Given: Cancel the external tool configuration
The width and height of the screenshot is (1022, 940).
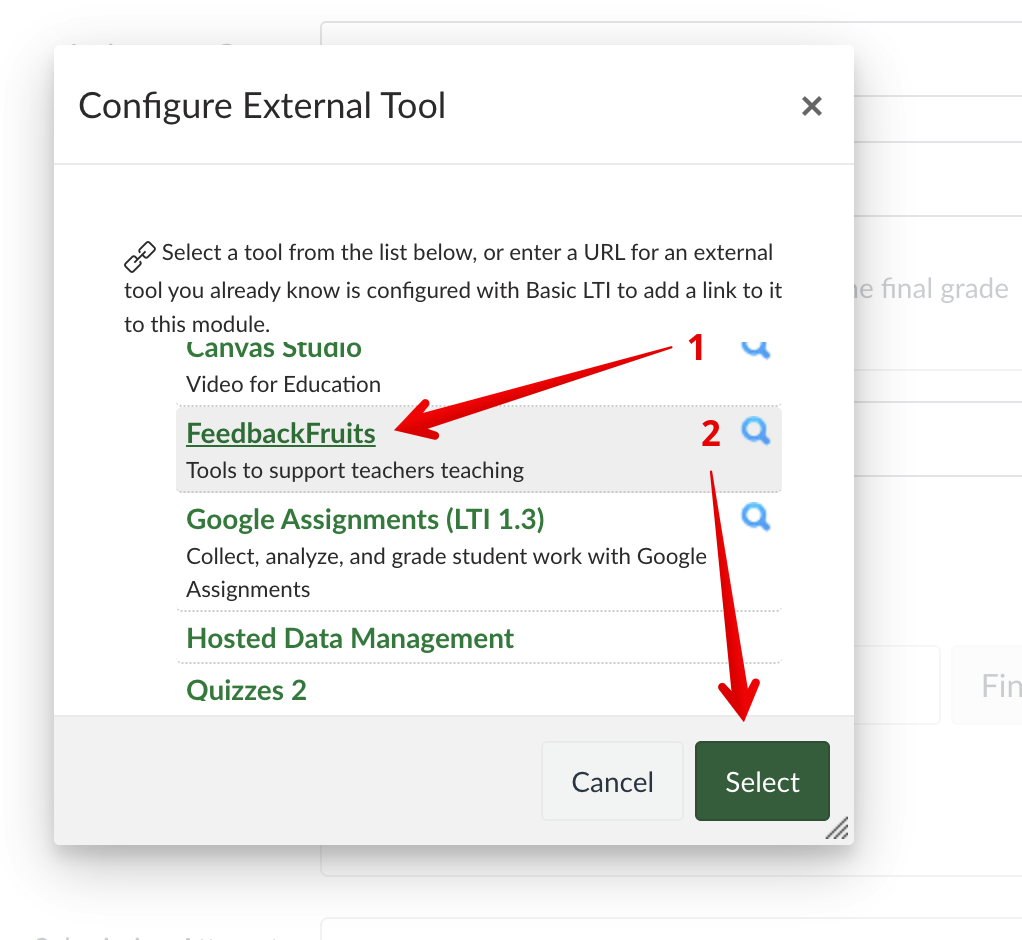Looking at the screenshot, I should click(x=612, y=781).
